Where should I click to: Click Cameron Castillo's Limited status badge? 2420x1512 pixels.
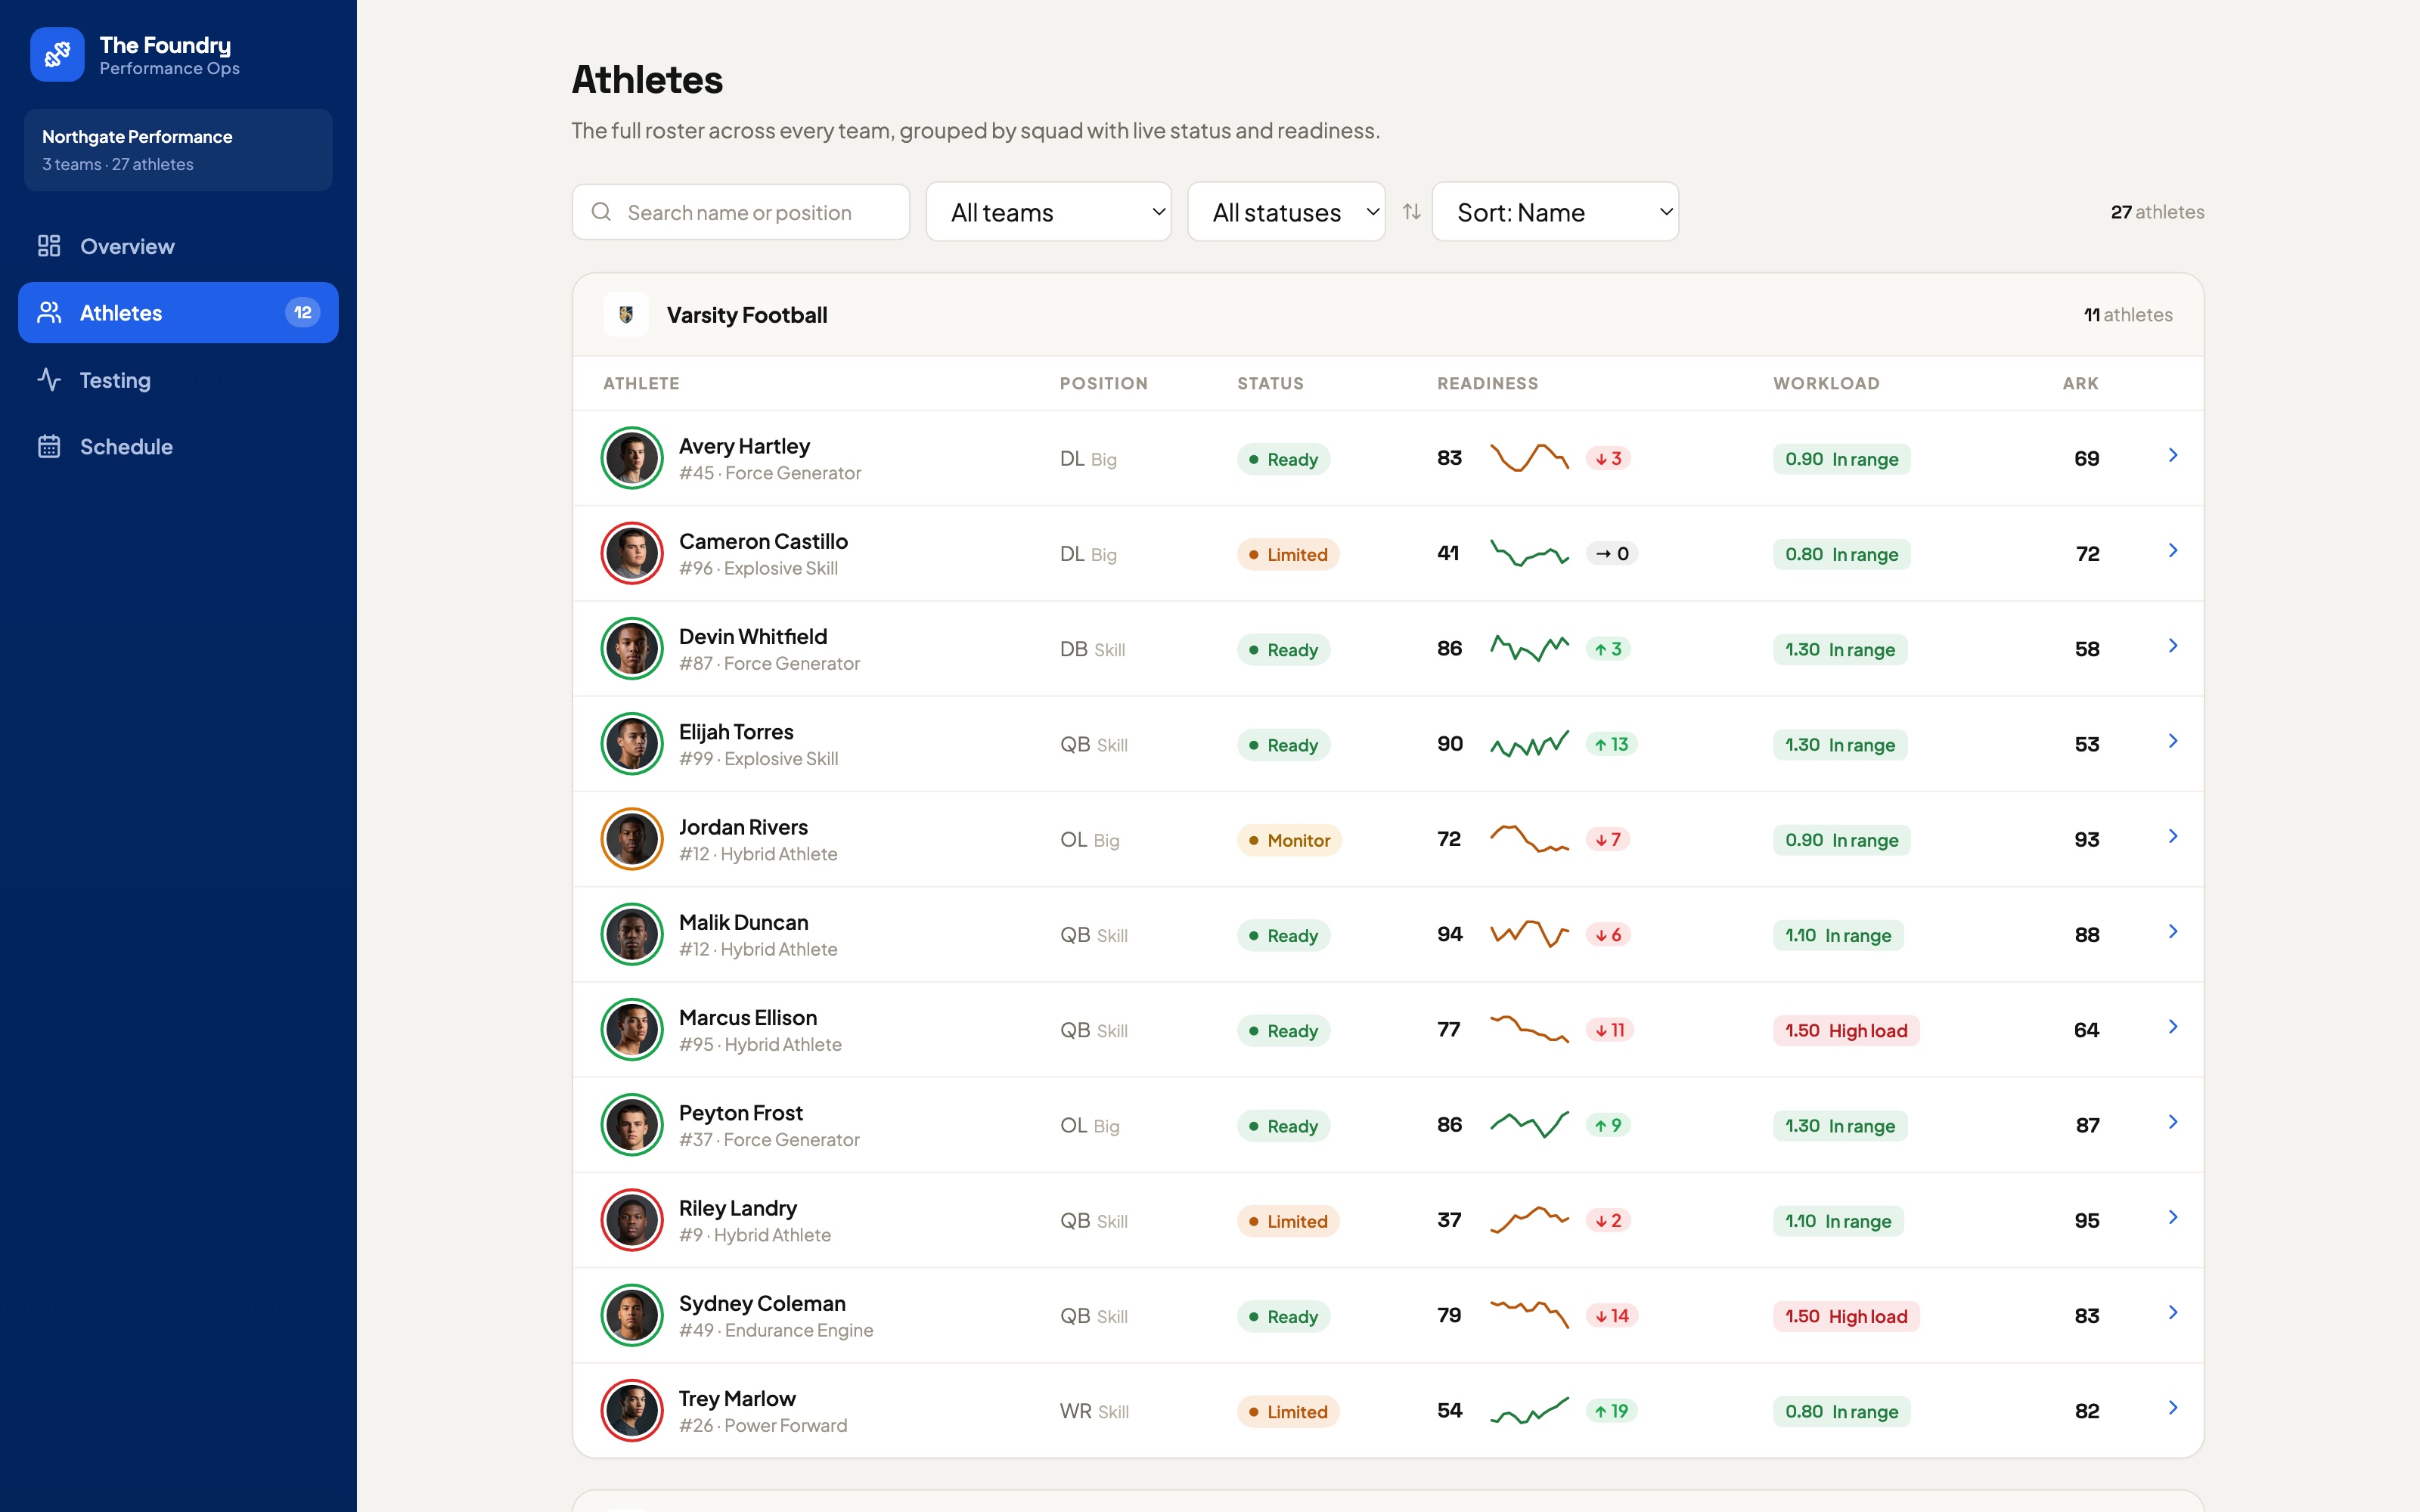click(1287, 554)
